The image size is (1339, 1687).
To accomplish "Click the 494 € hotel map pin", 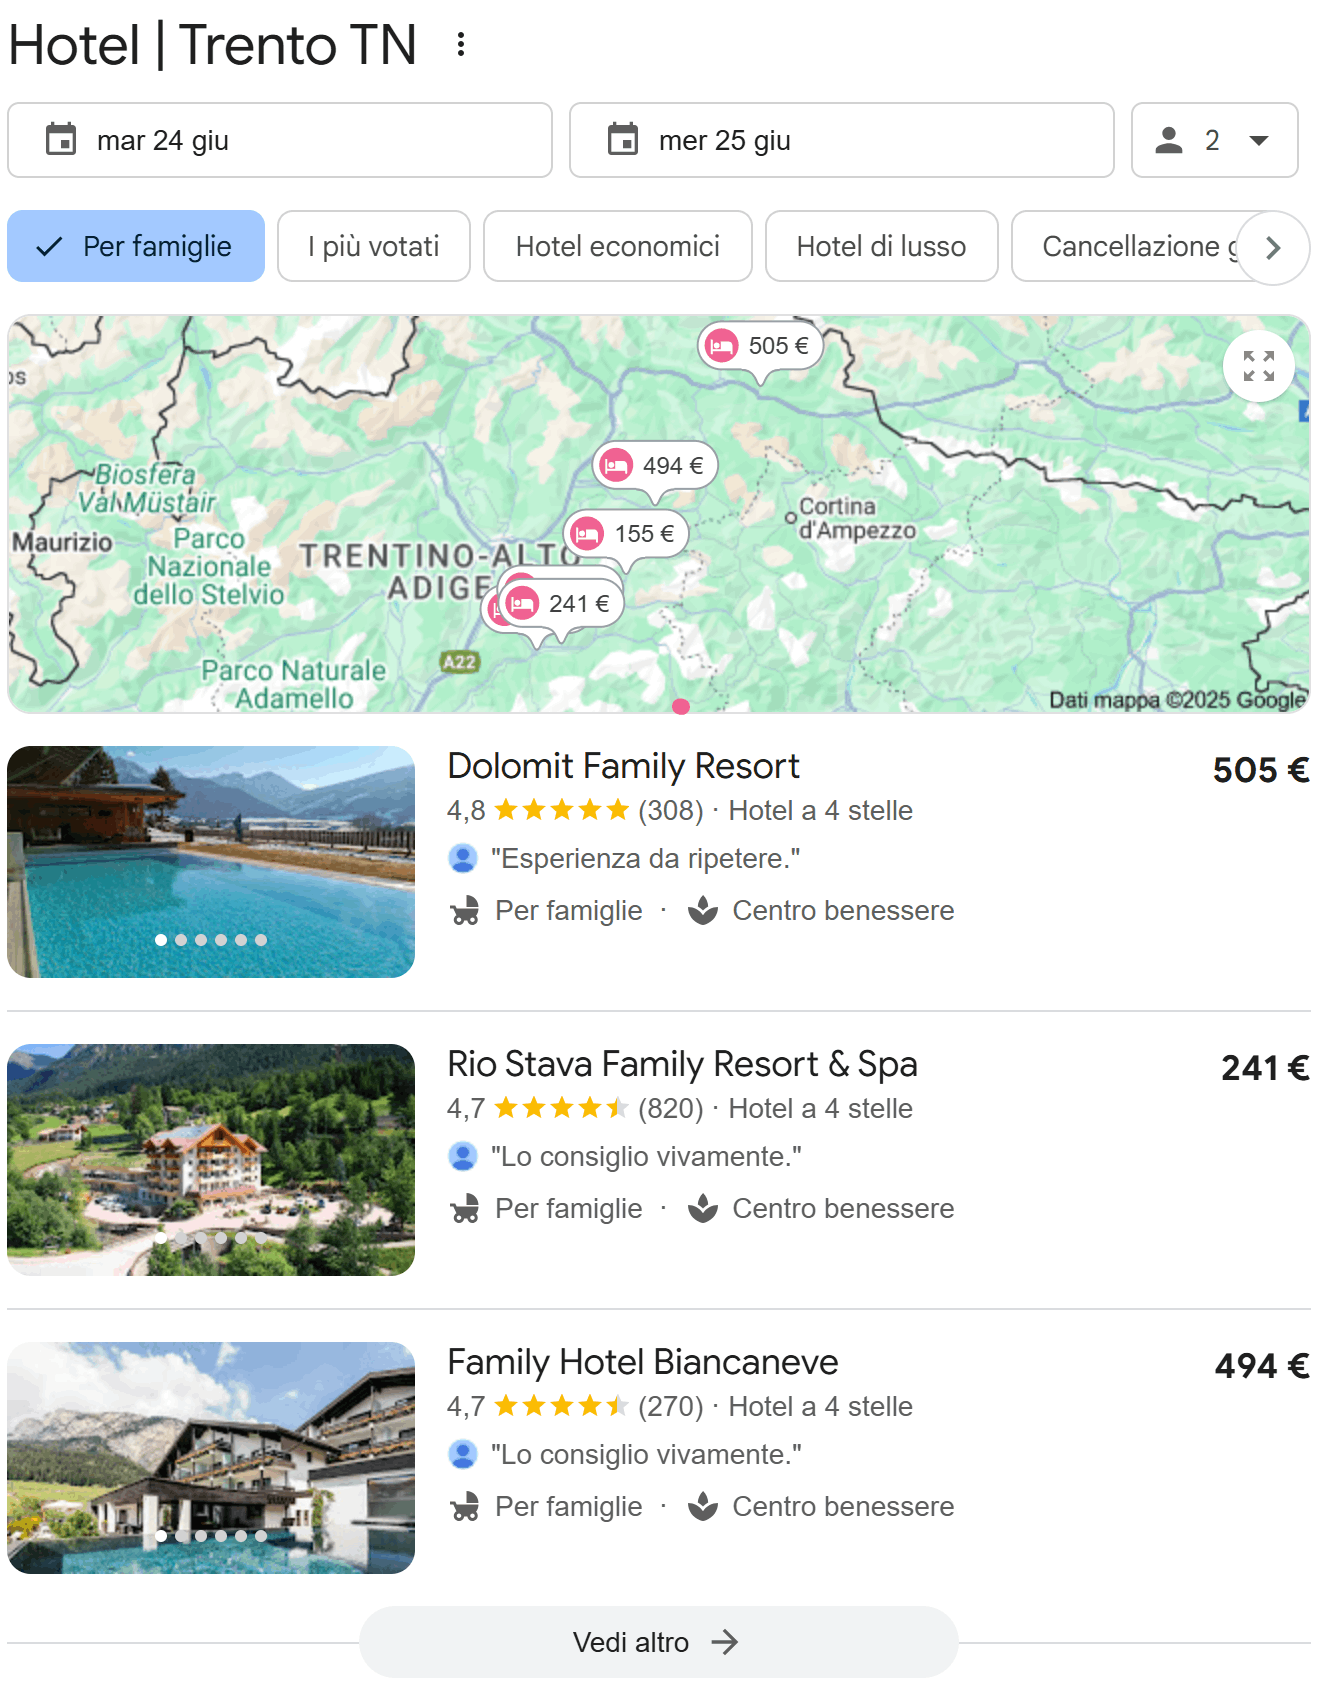I will pyautogui.click(x=656, y=466).
